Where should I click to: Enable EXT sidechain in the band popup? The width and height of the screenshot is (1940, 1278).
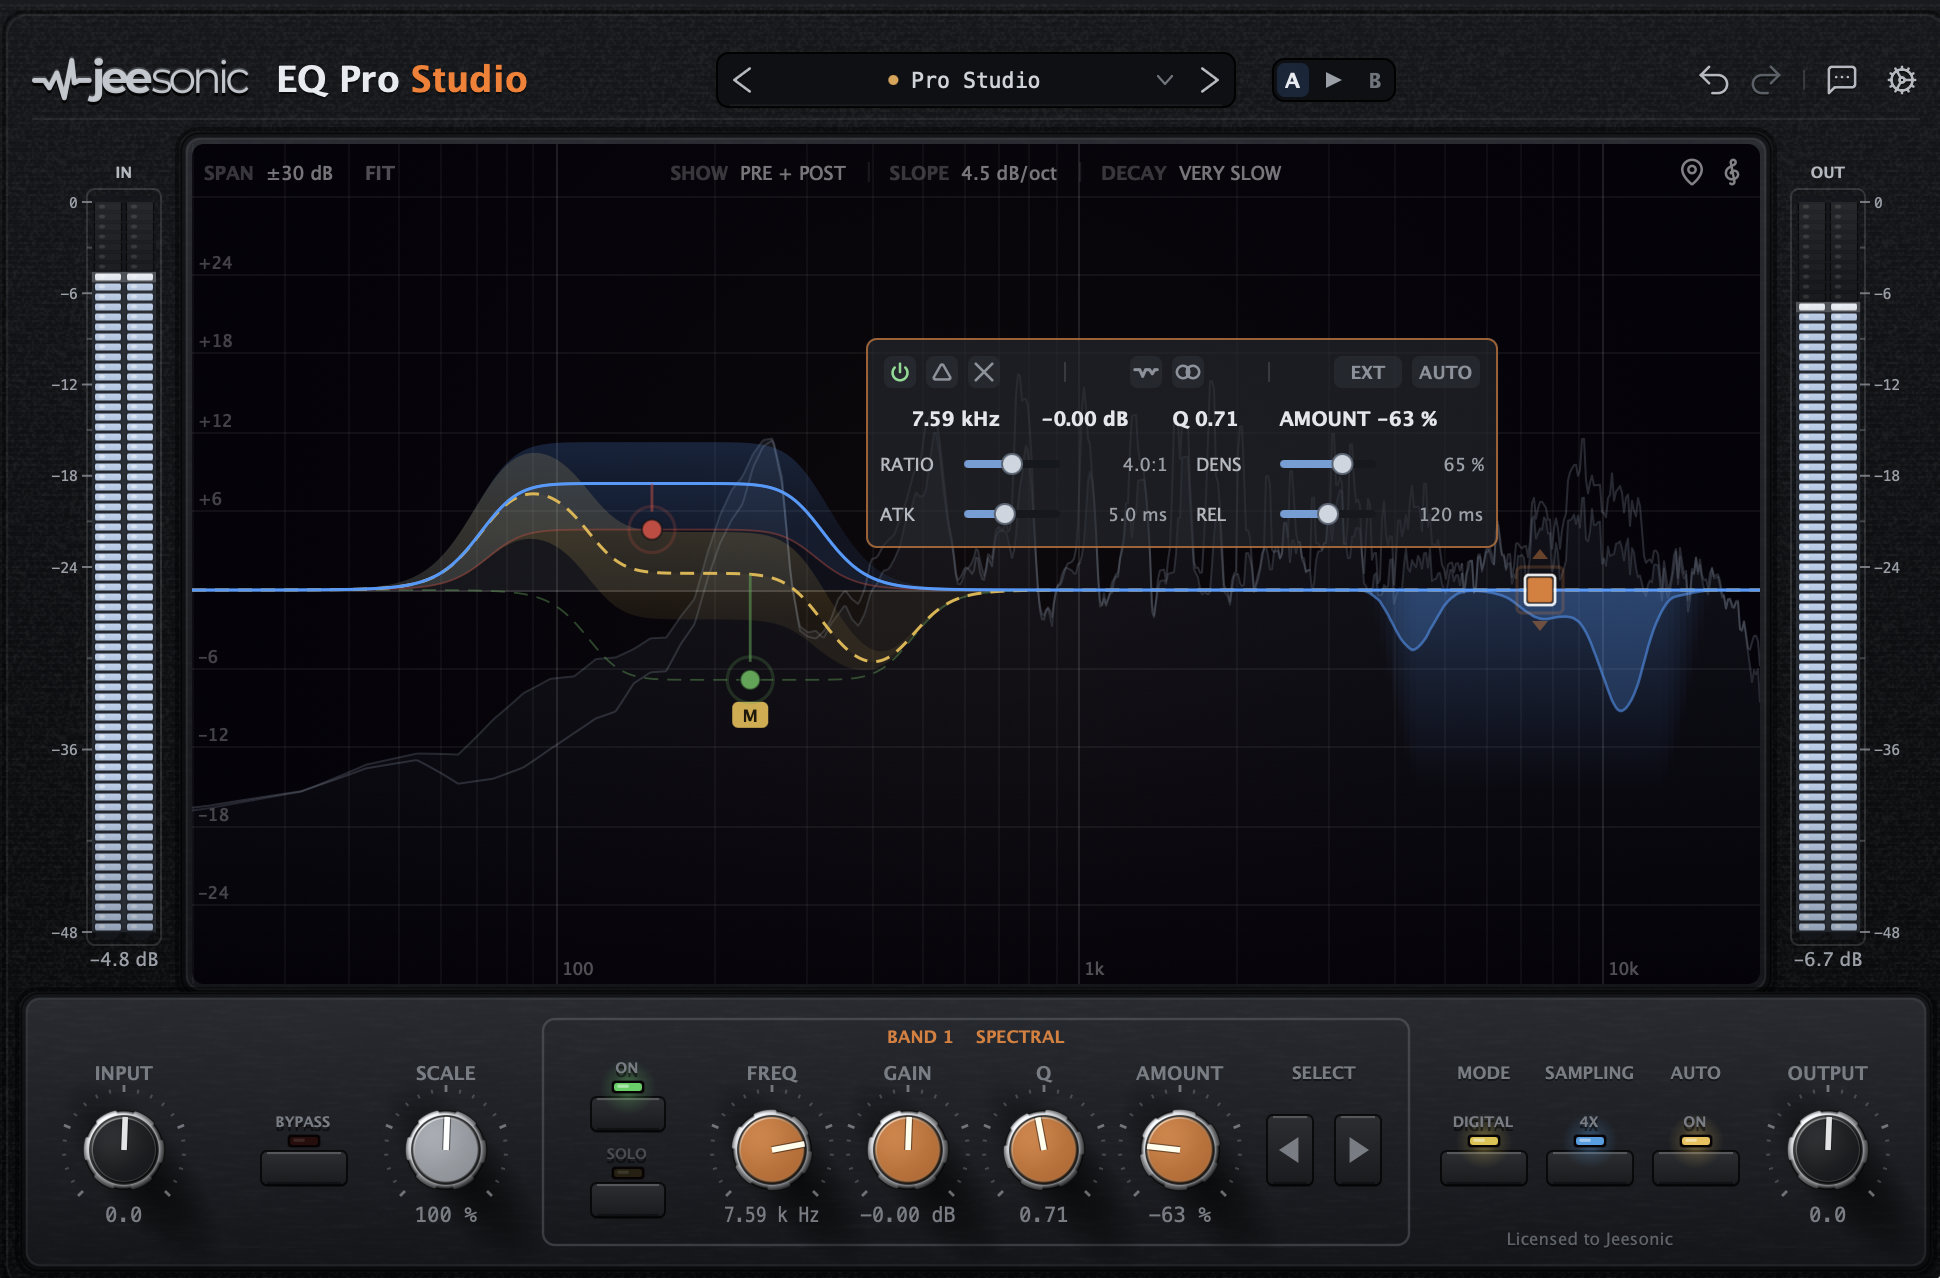(x=1367, y=372)
